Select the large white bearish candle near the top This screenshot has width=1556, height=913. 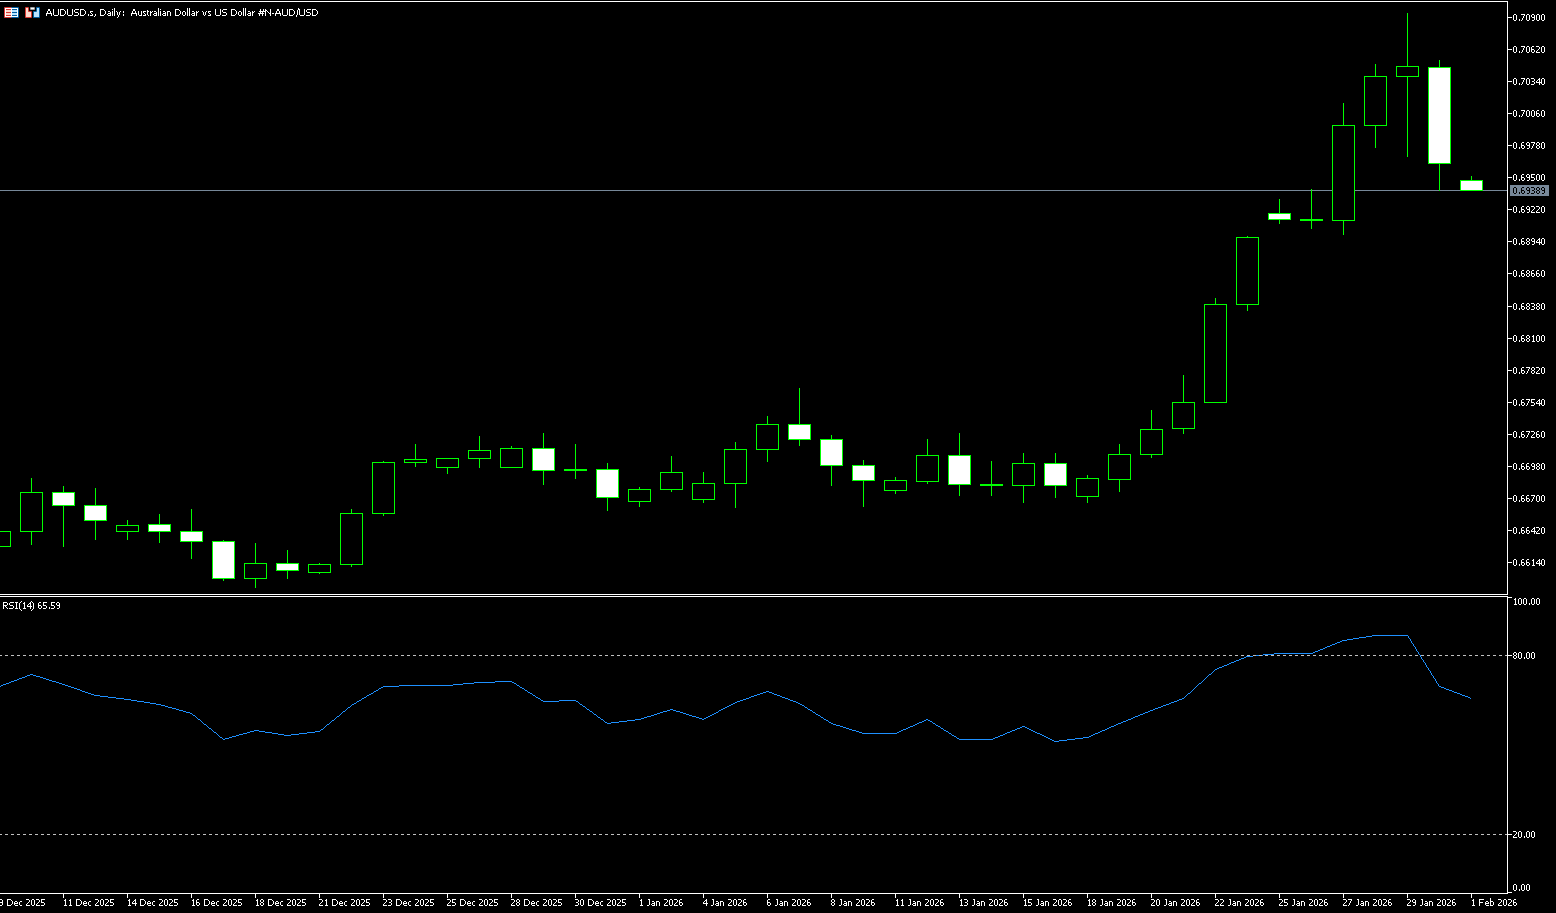point(1439,115)
